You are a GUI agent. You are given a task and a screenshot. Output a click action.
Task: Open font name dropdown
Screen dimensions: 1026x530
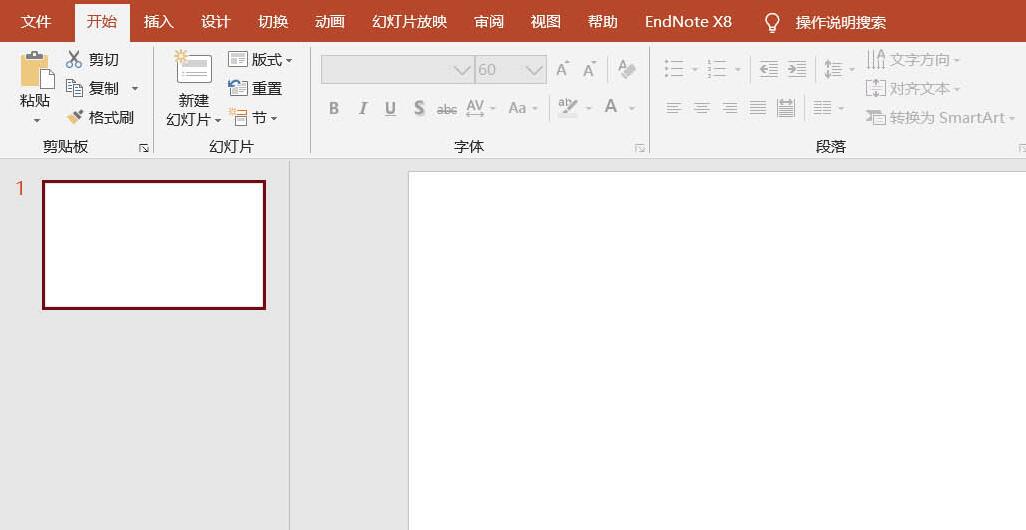coord(463,70)
